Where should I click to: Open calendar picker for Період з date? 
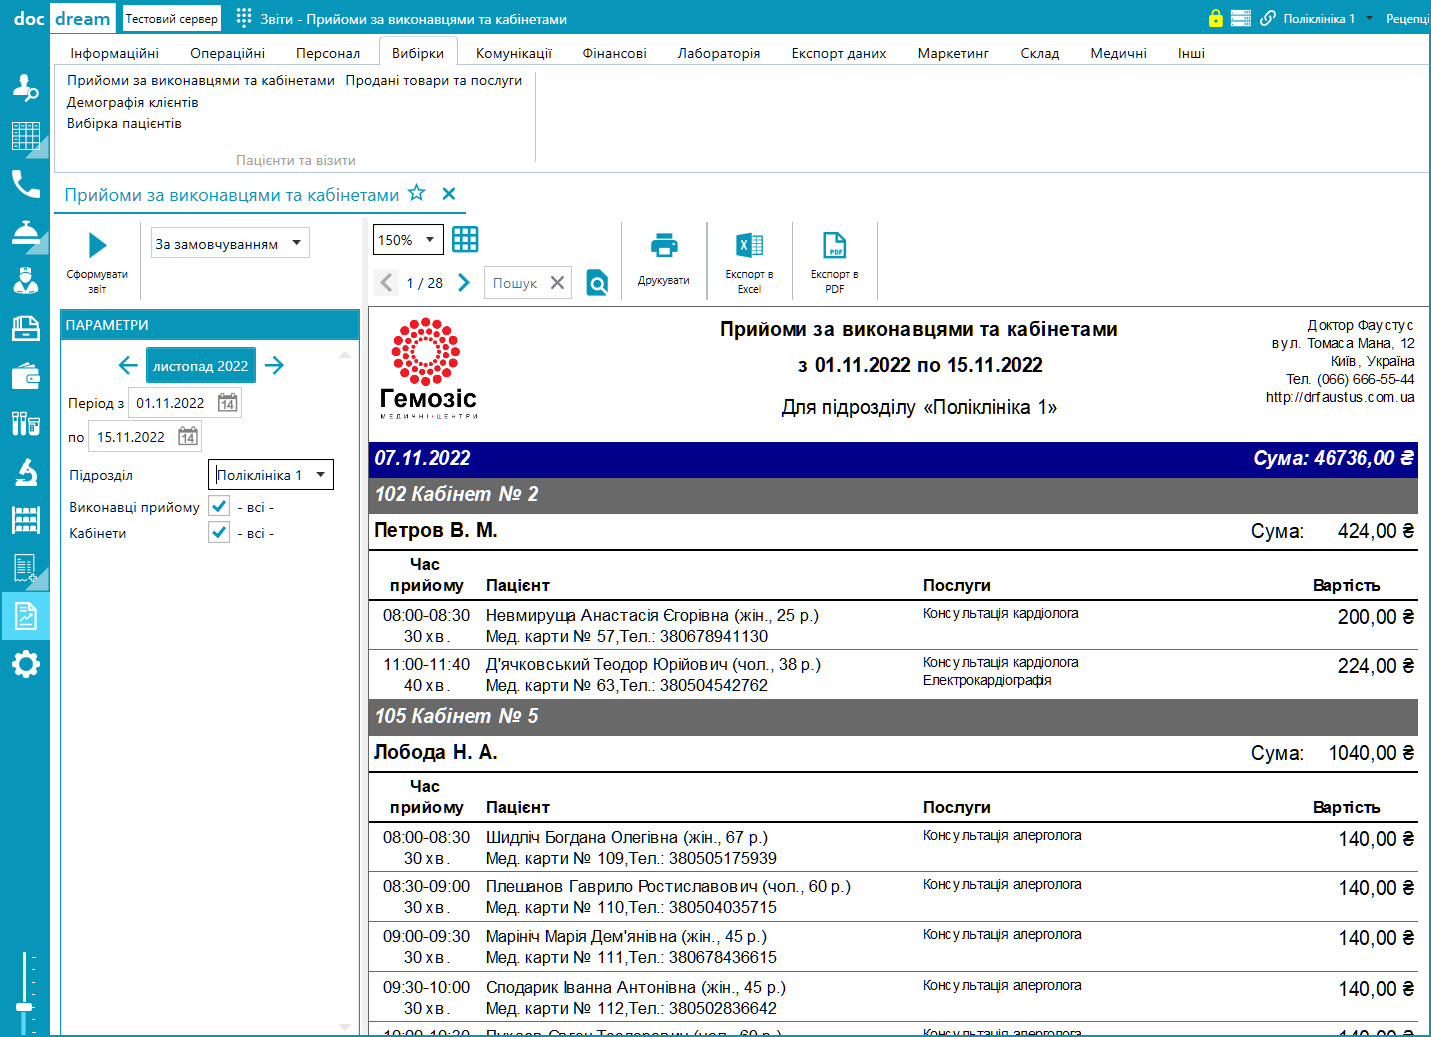point(228,403)
